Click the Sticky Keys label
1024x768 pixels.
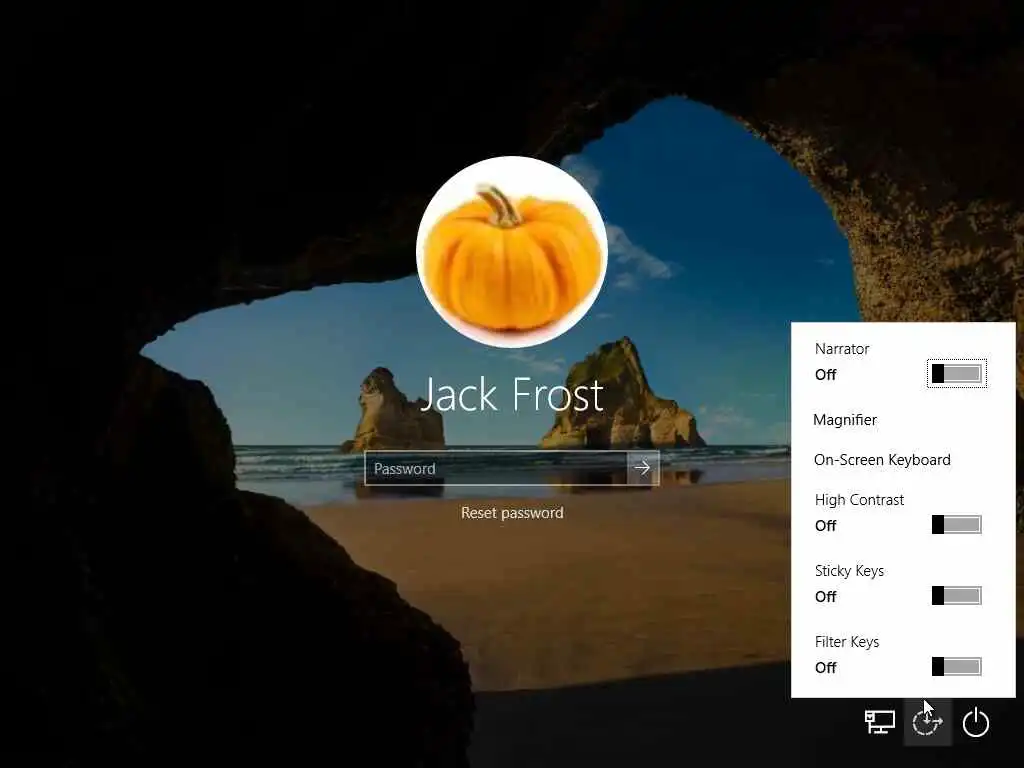[x=849, y=571]
